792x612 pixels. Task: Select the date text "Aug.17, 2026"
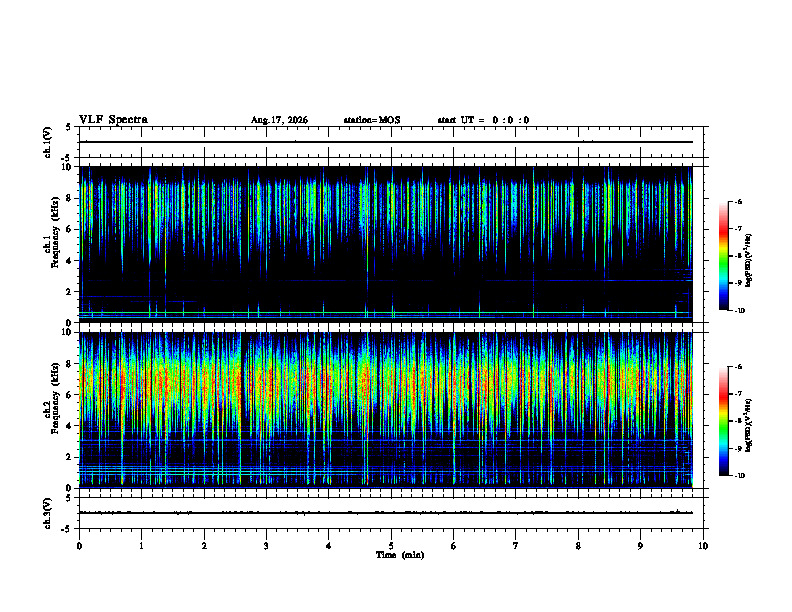pyautogui.click(x=279, y=120)
